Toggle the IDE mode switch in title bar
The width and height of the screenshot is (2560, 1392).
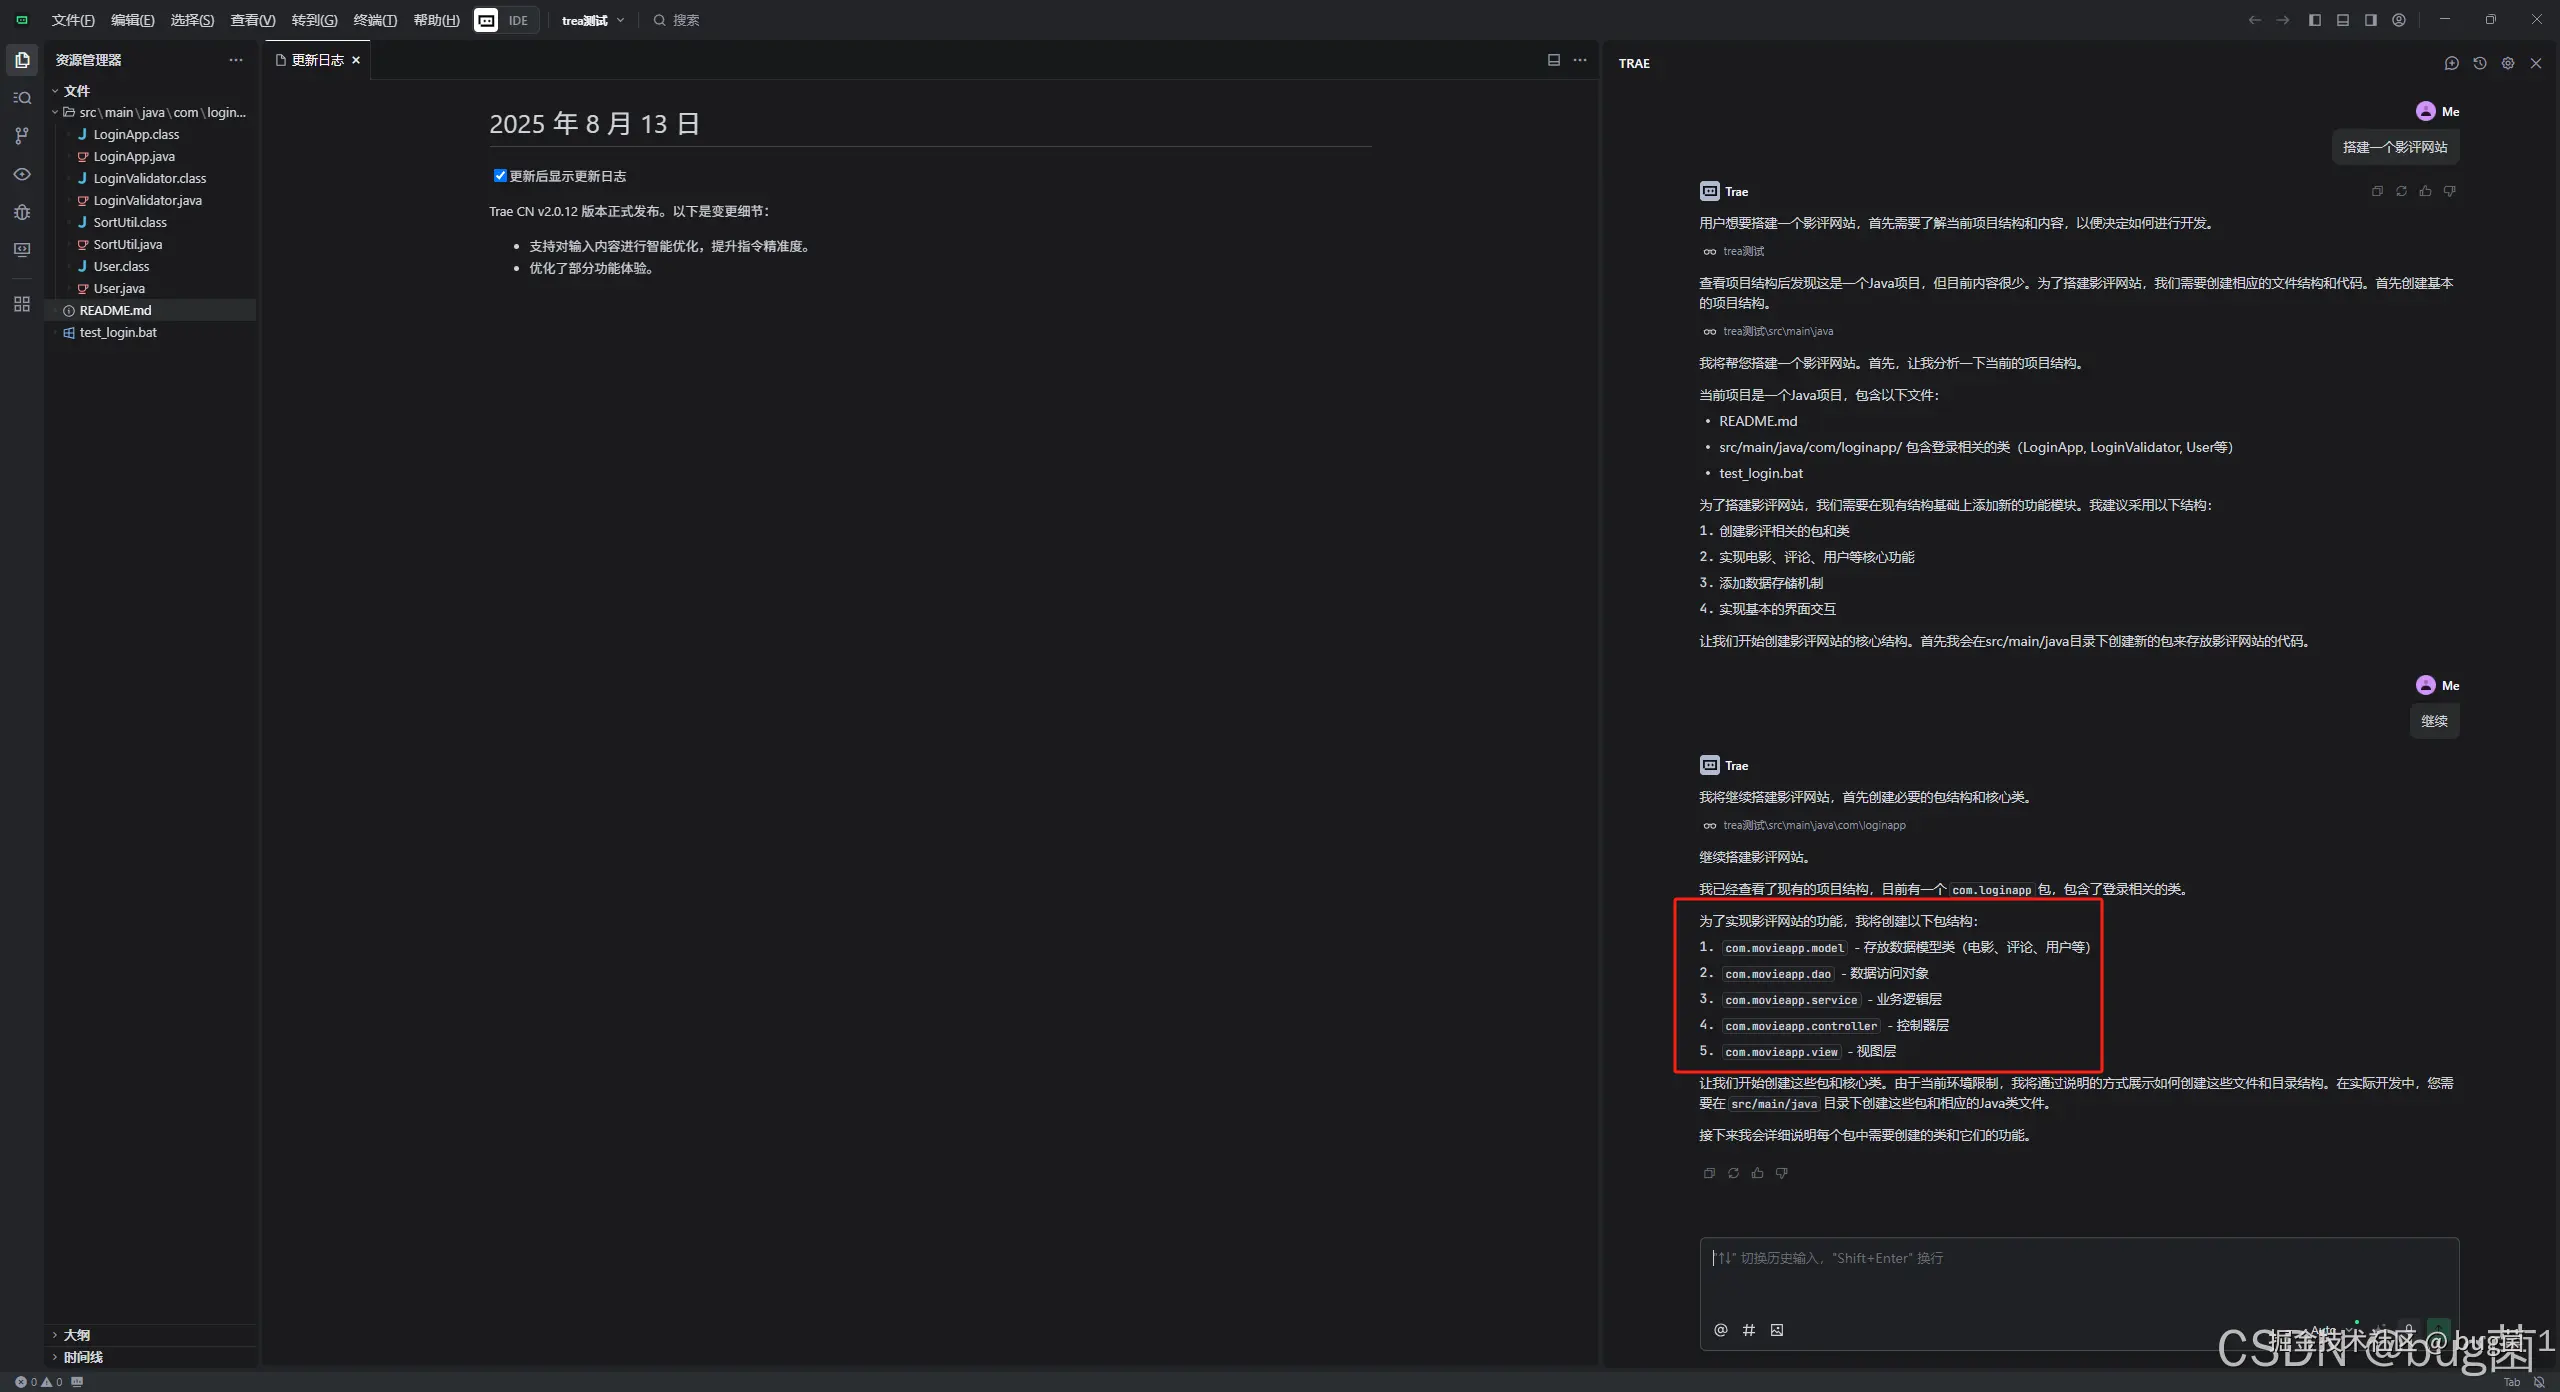pos(506,20)
